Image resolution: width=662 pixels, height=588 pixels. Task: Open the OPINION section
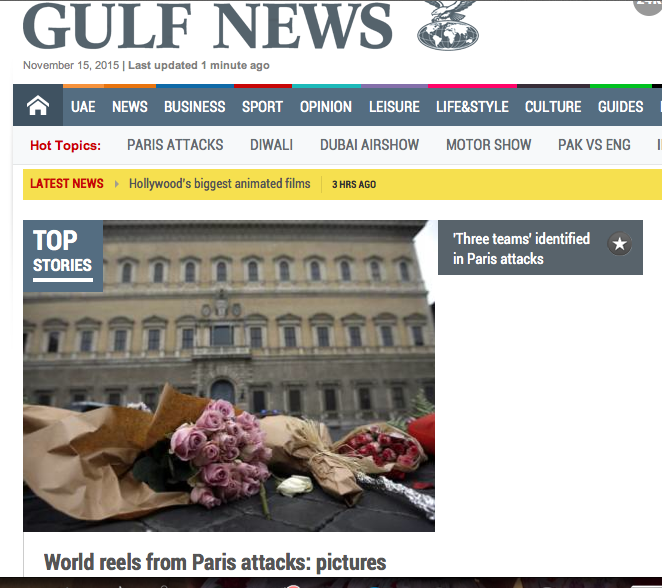click(x=326, y=107)
